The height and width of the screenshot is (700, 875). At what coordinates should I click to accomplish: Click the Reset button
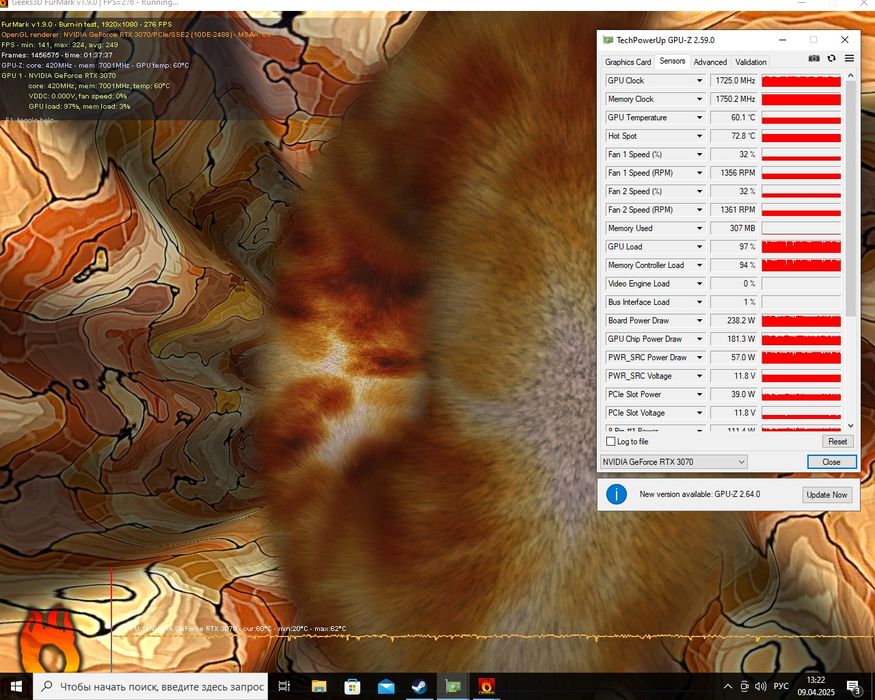pos(838,442)
